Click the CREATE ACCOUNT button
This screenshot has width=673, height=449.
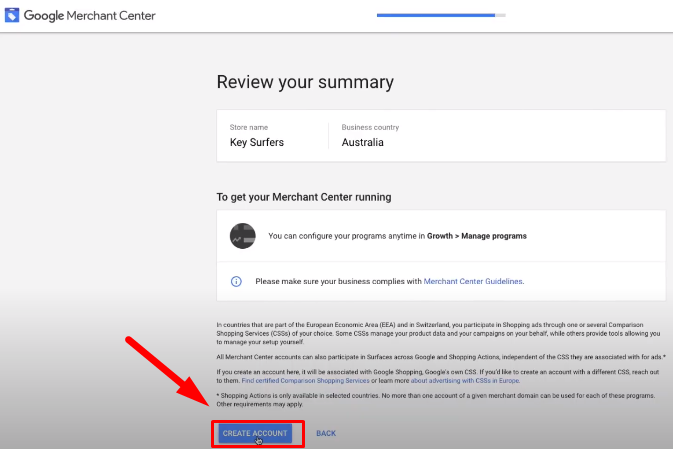click(255, 433)
